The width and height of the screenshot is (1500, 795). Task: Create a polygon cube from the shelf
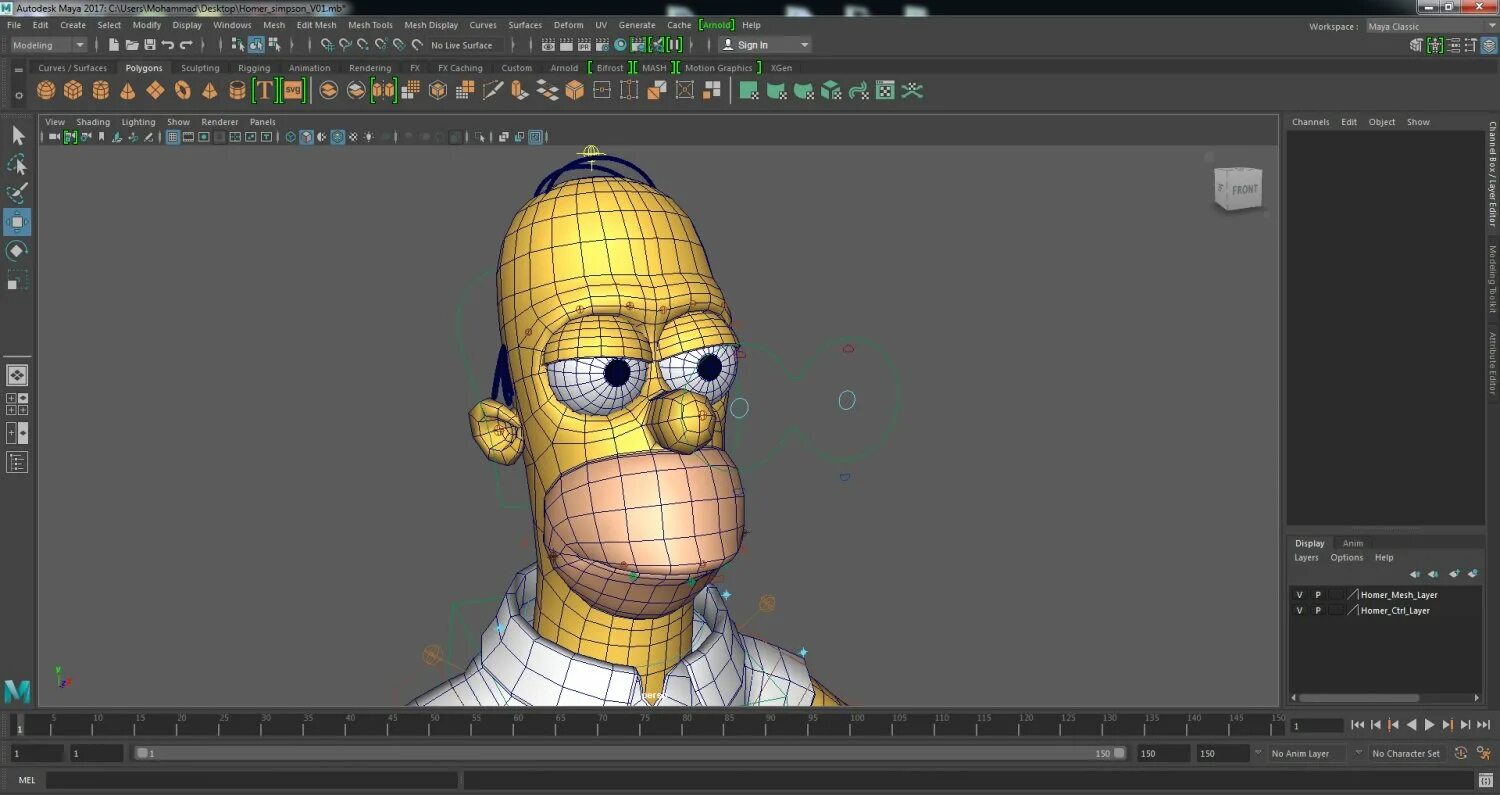(73, 91)
